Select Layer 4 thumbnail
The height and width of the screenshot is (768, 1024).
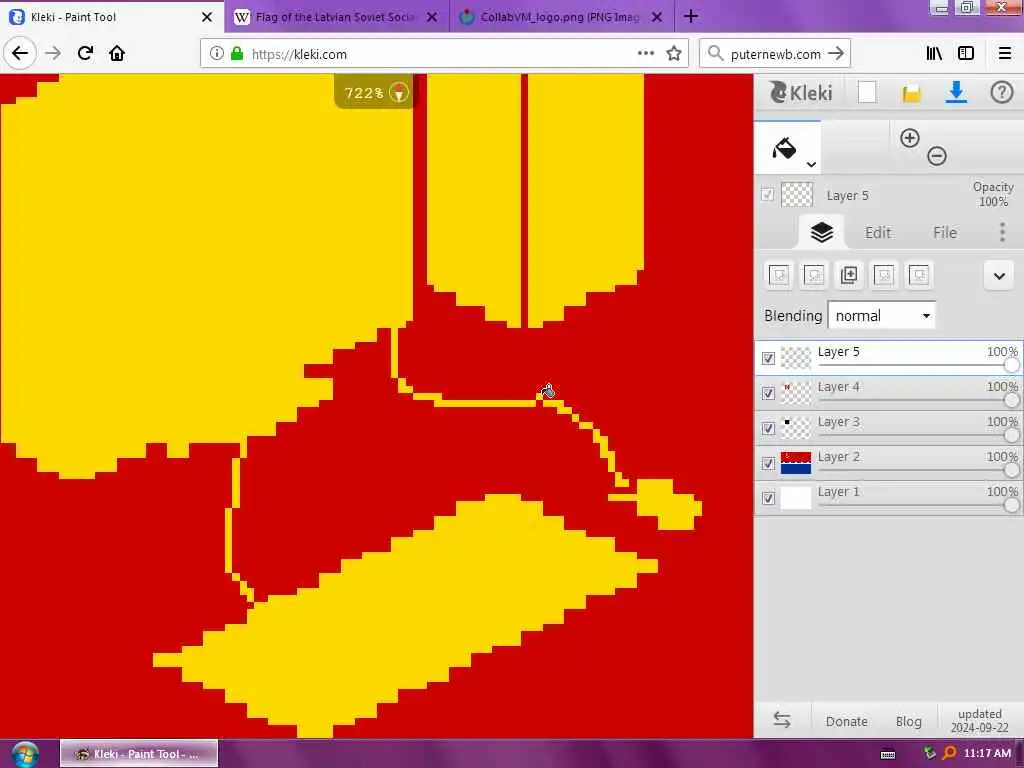coord(795,392)
